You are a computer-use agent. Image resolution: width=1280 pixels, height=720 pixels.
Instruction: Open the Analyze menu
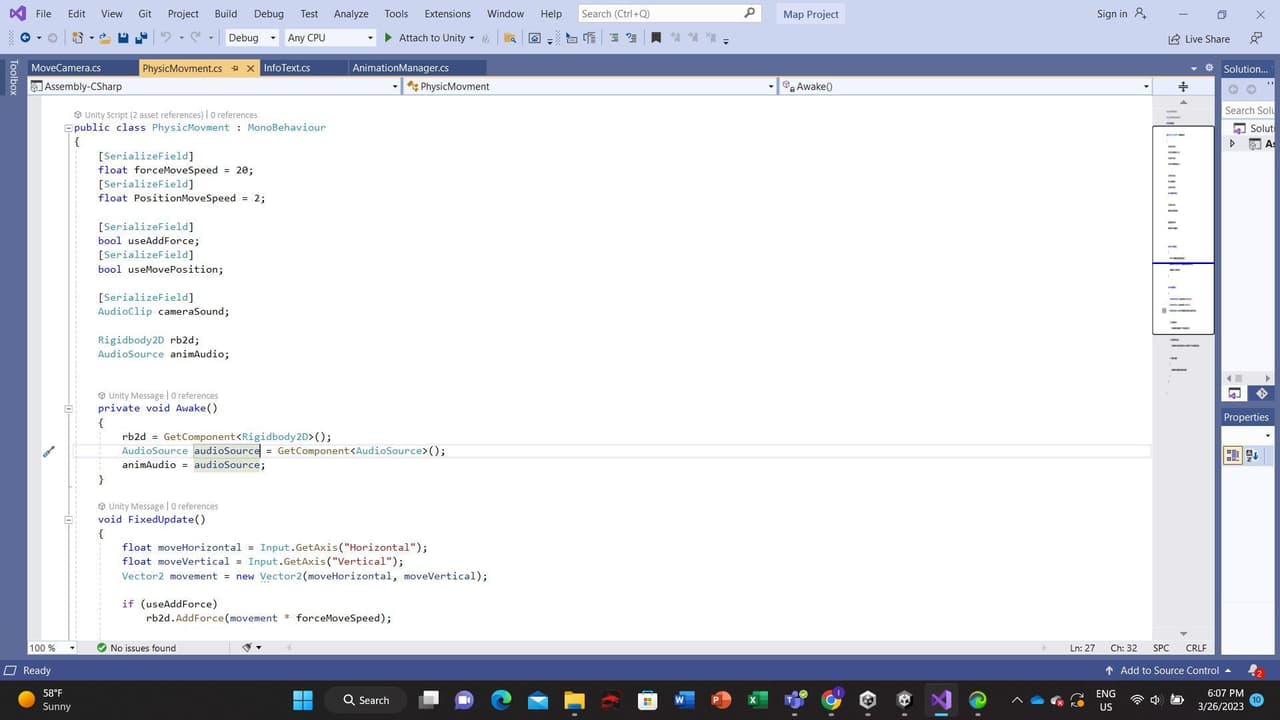click(351, 14)
